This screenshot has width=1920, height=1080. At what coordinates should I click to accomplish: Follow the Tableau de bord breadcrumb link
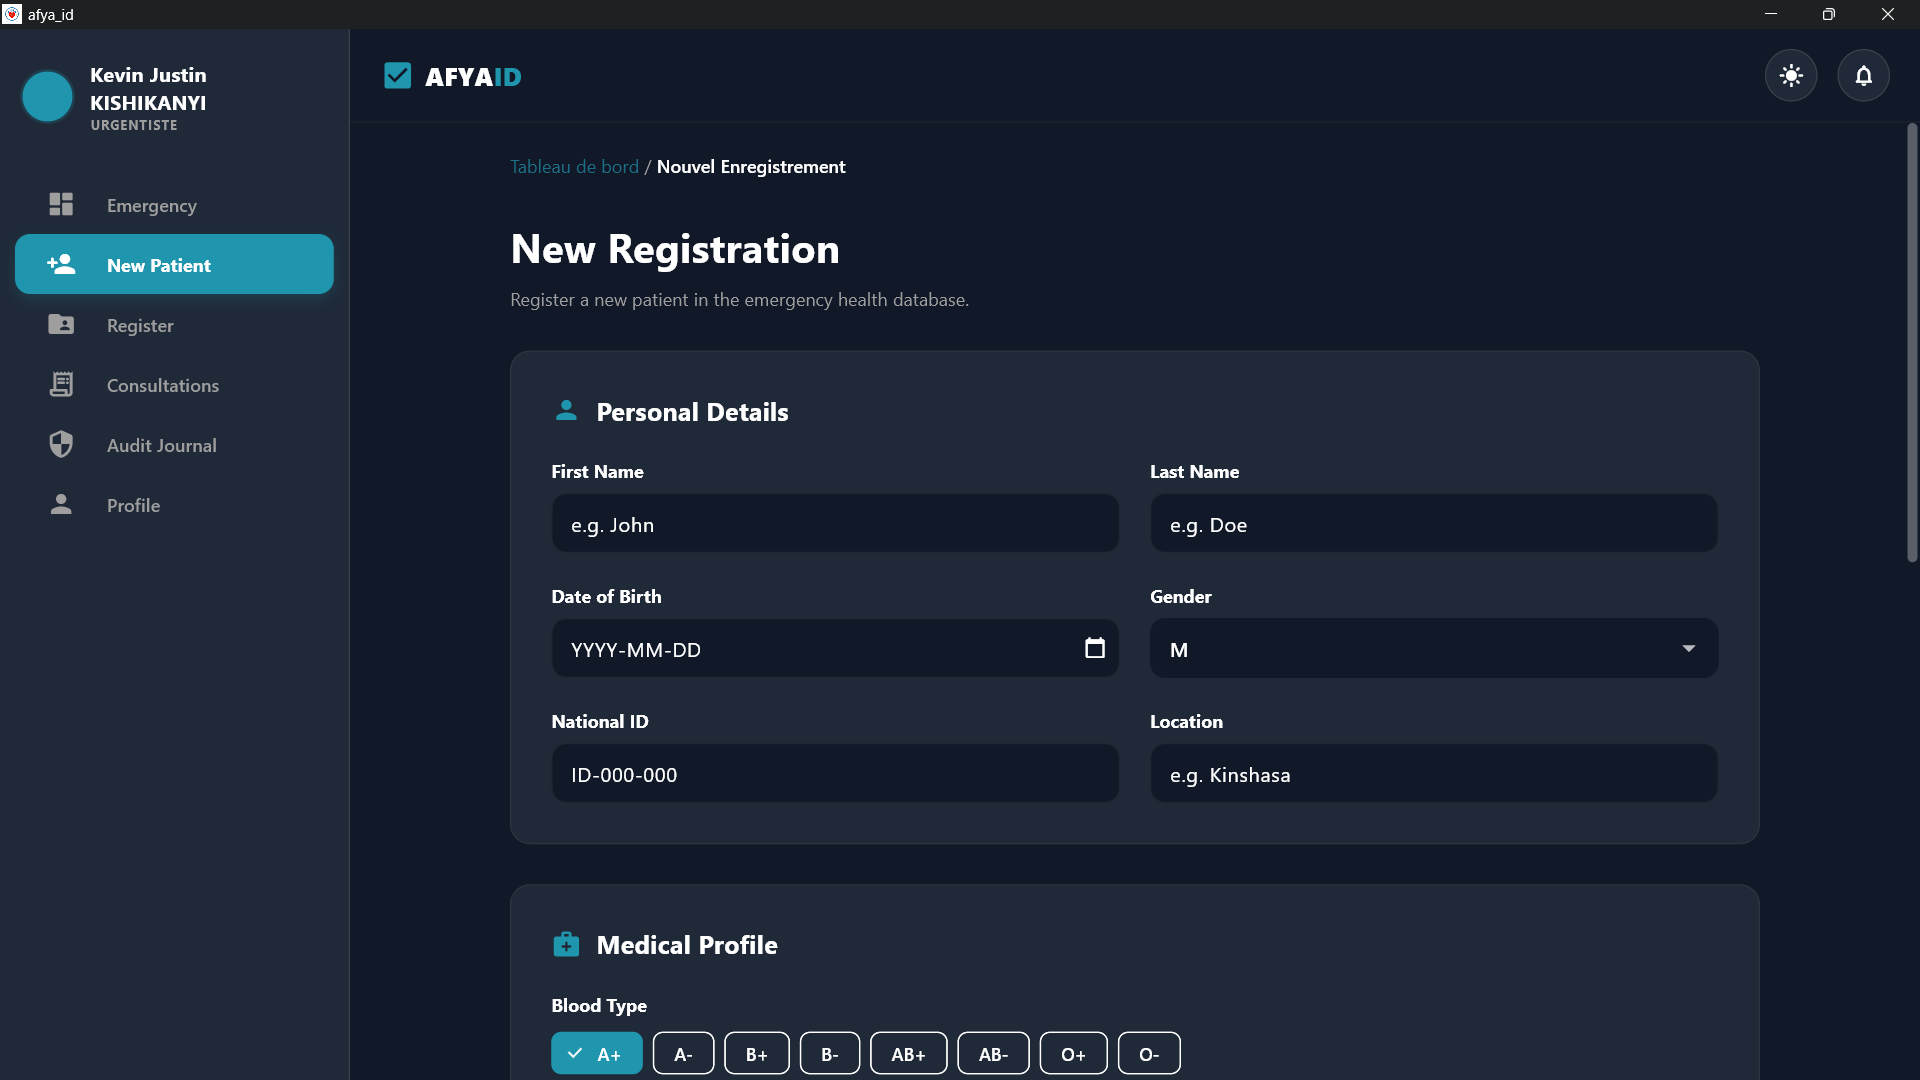(x=574, y=167)
